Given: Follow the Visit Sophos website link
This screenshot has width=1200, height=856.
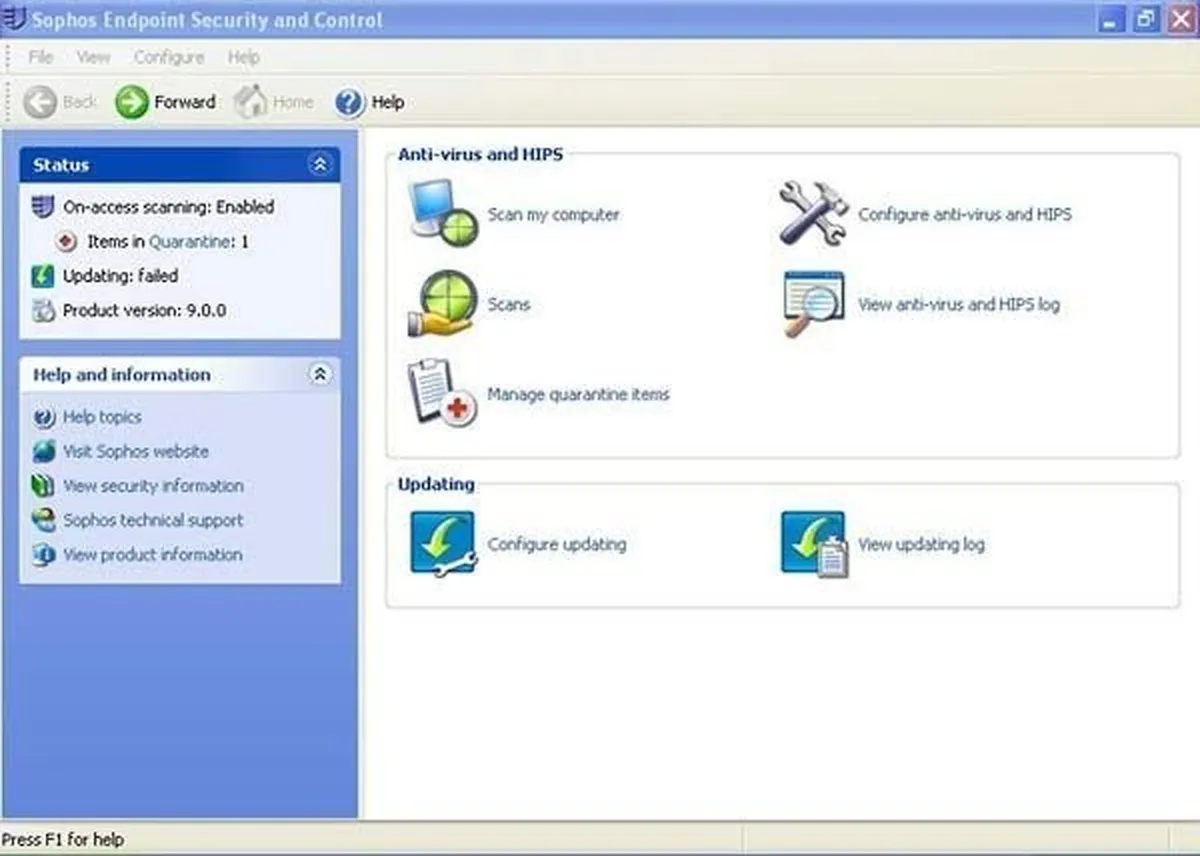Looking at the screenshot, I should (x=136, y=451).
